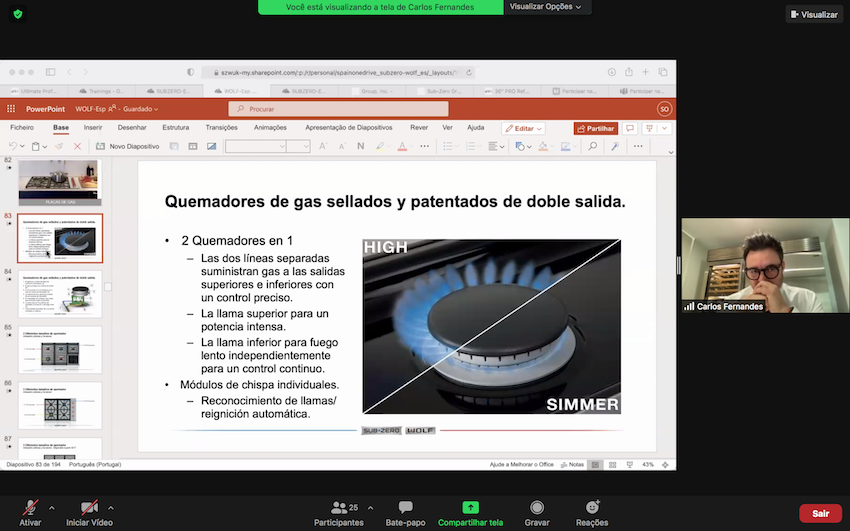Open the font name combo box
Viewport: 850px width, 531px height.
point(255,146)
